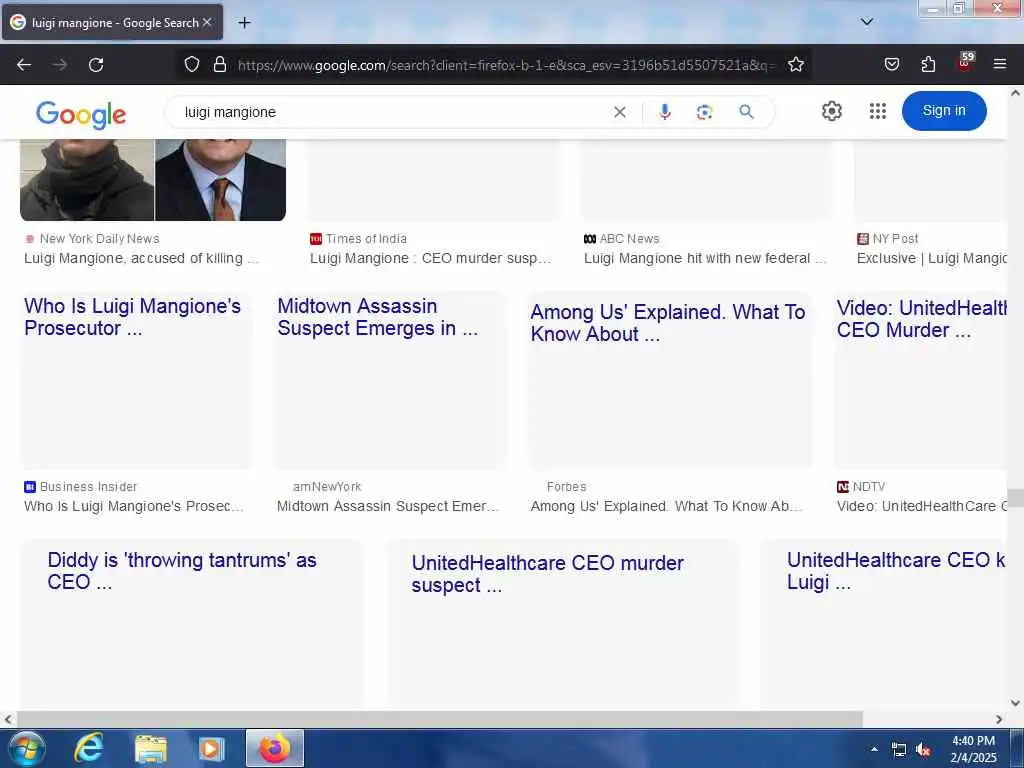Click the magnifier search button
Screen dimensions: 1024x768
pyautogui.click(x=746, y=112)
